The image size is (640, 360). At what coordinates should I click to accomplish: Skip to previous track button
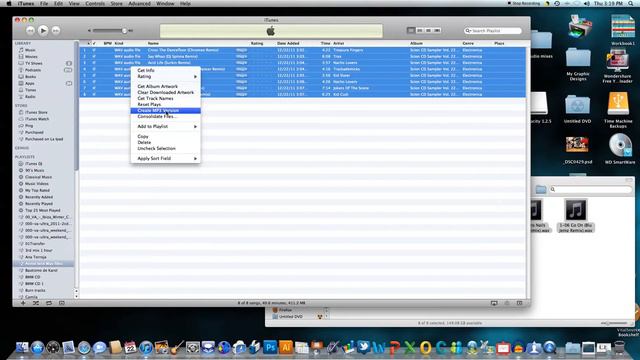tap(30, 30)
